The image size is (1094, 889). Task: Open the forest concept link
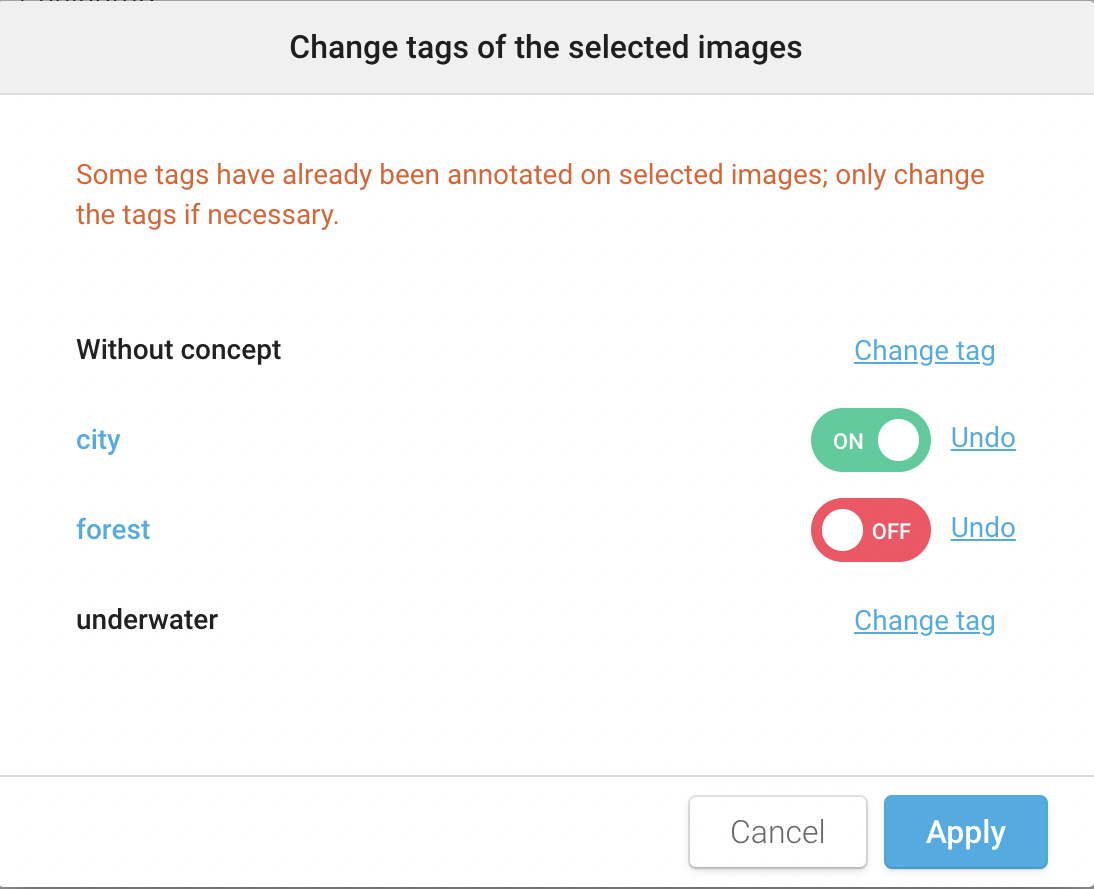113,529
